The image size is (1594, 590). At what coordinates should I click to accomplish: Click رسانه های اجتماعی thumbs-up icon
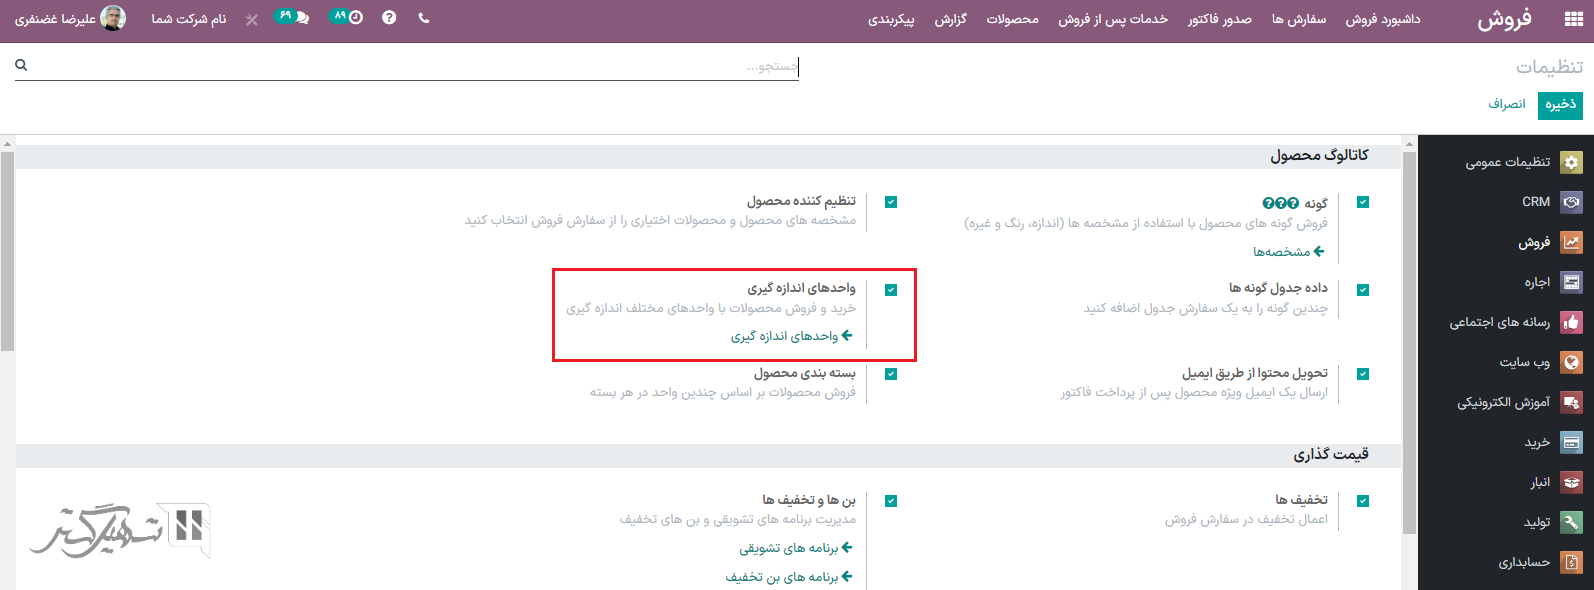(x=1571, y=322)
